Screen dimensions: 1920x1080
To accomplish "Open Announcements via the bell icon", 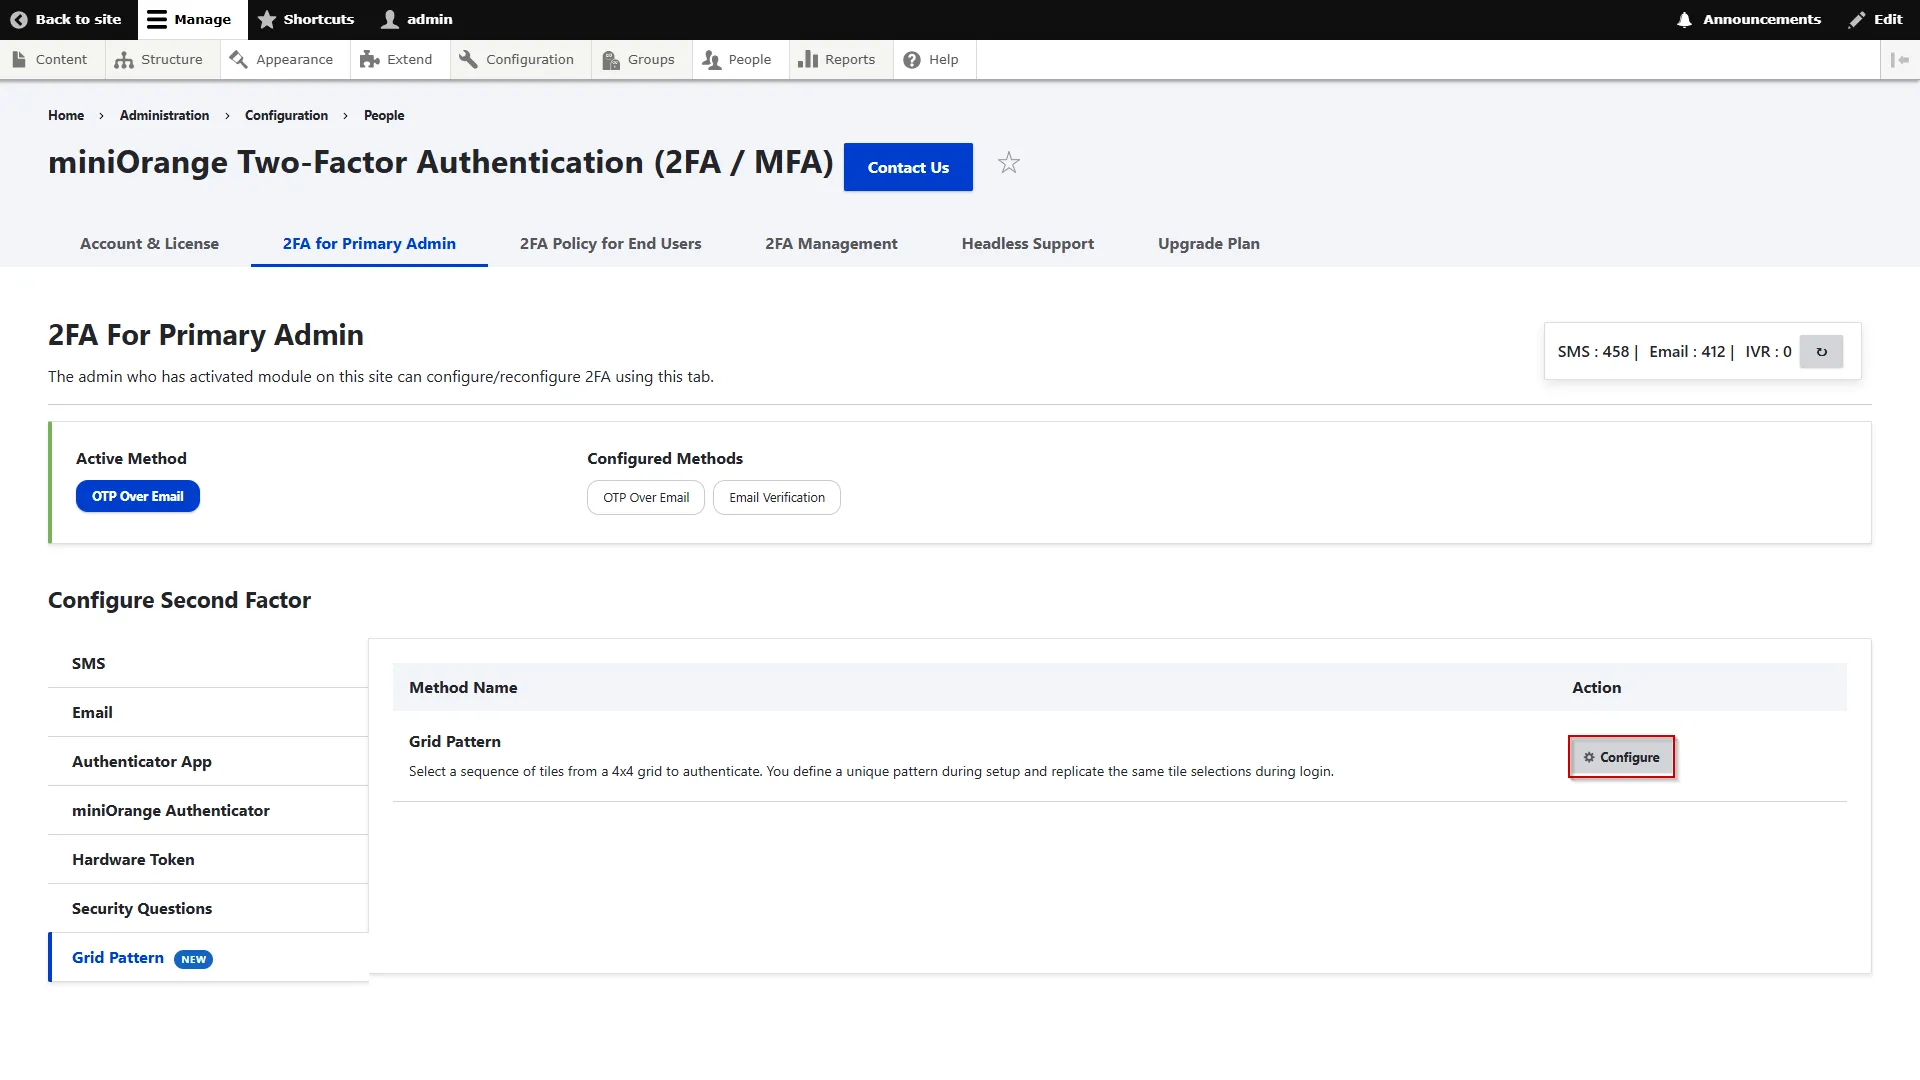I will point(1684,19).
